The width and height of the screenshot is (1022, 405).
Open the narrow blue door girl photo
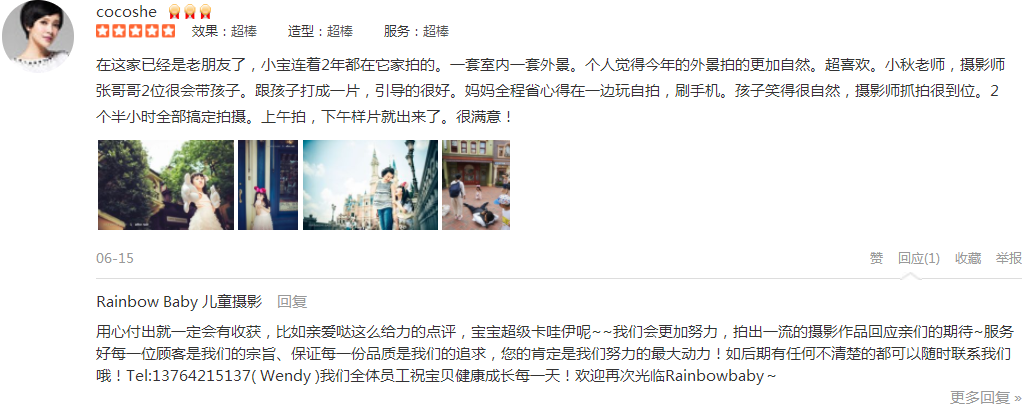coord(268,185)
